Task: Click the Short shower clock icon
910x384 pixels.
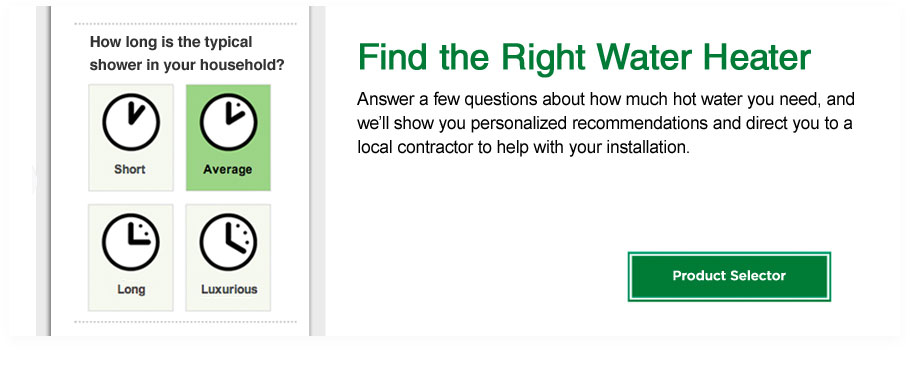Action: [131, 122]
